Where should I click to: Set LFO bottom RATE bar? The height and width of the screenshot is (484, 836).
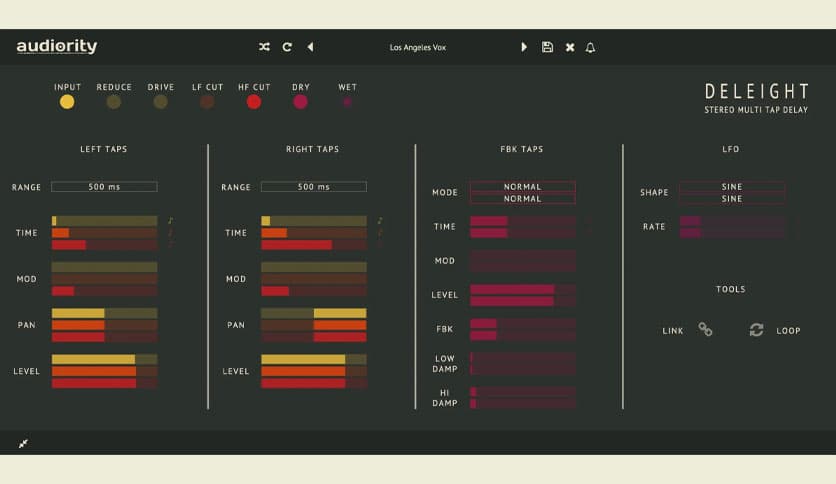(732, 232)
